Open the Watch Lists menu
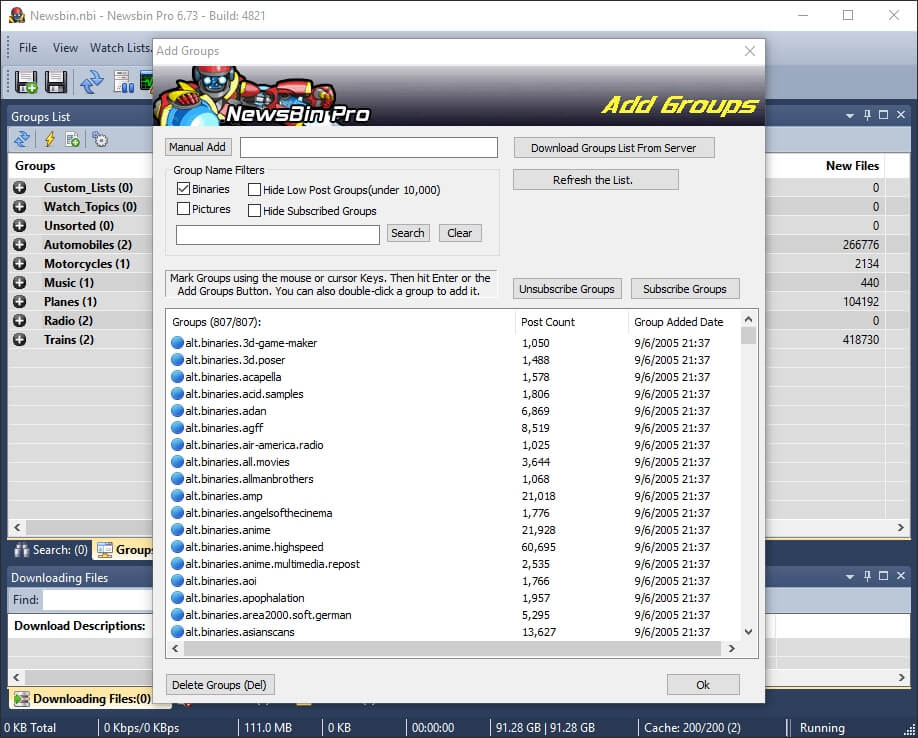The height and width of the screenshot is (738, 918). pos(120,48)
